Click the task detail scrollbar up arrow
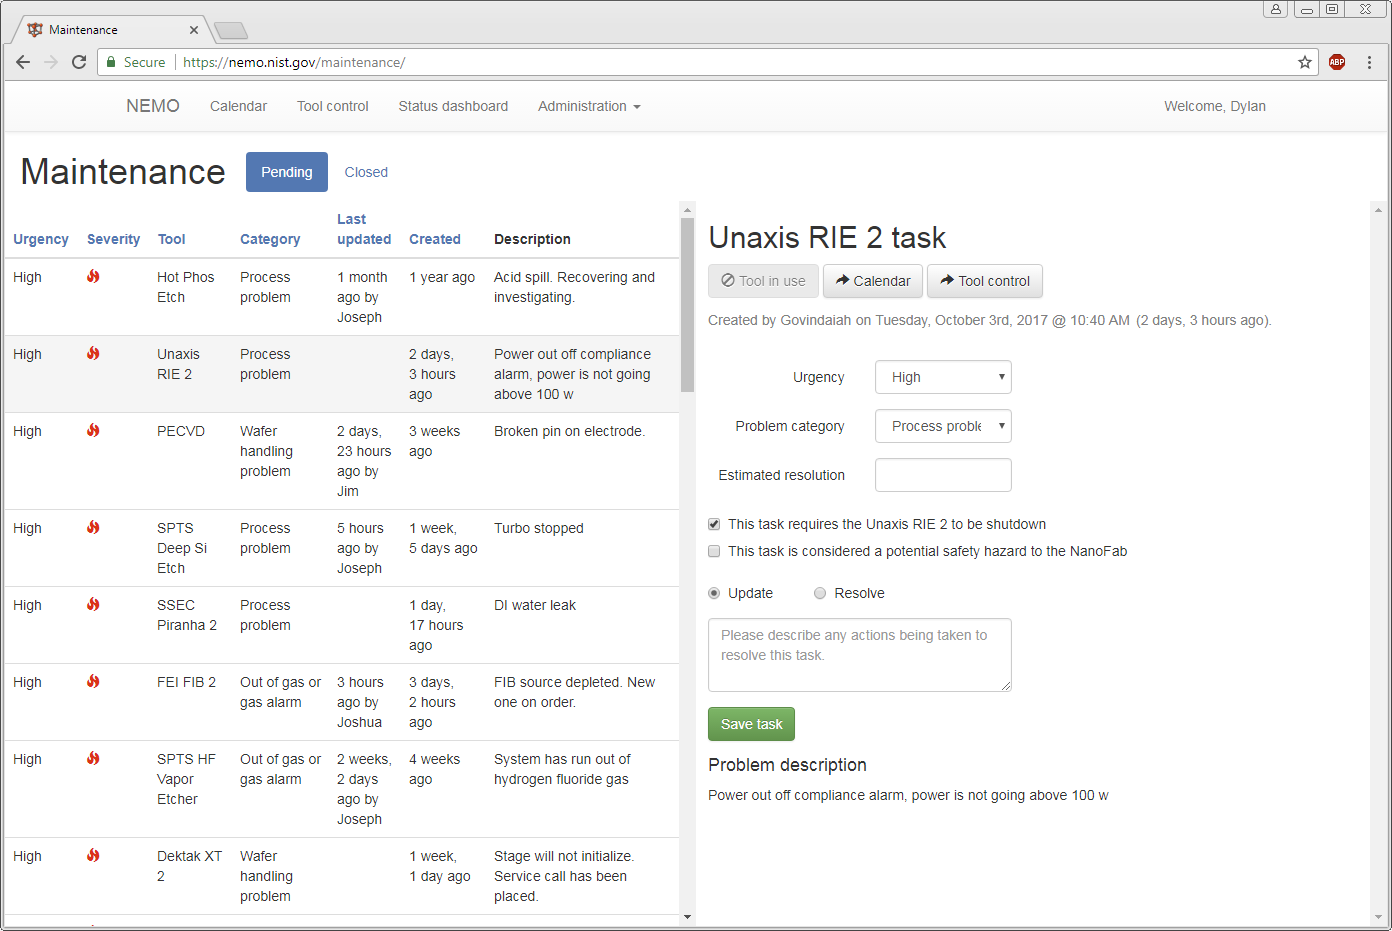The image size is (1392, 931). [1378, 210]
